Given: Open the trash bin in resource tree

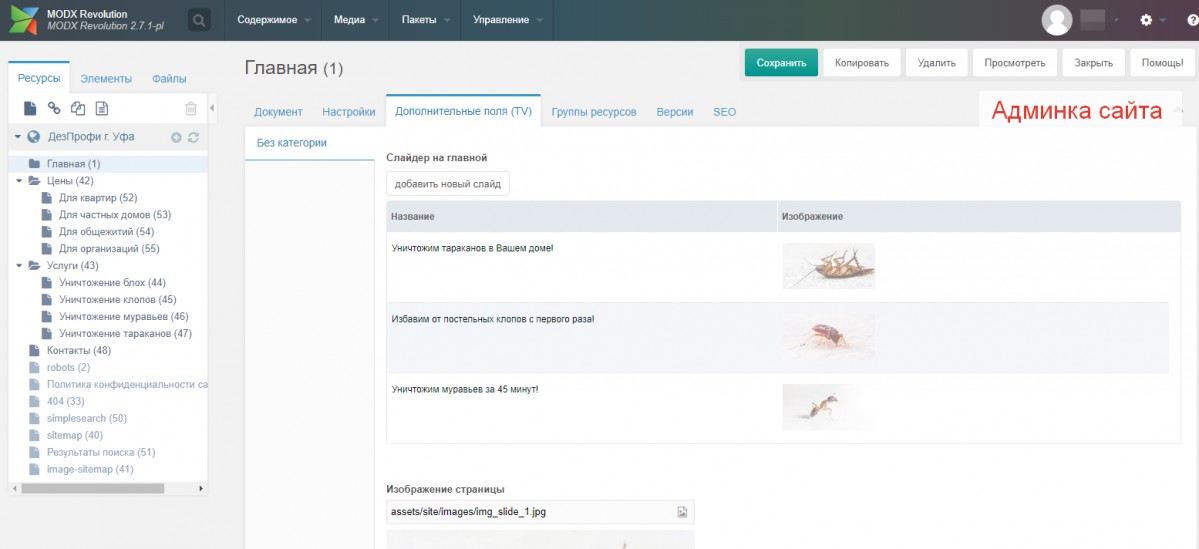Looking at the screenshot, I should (191, 108).
